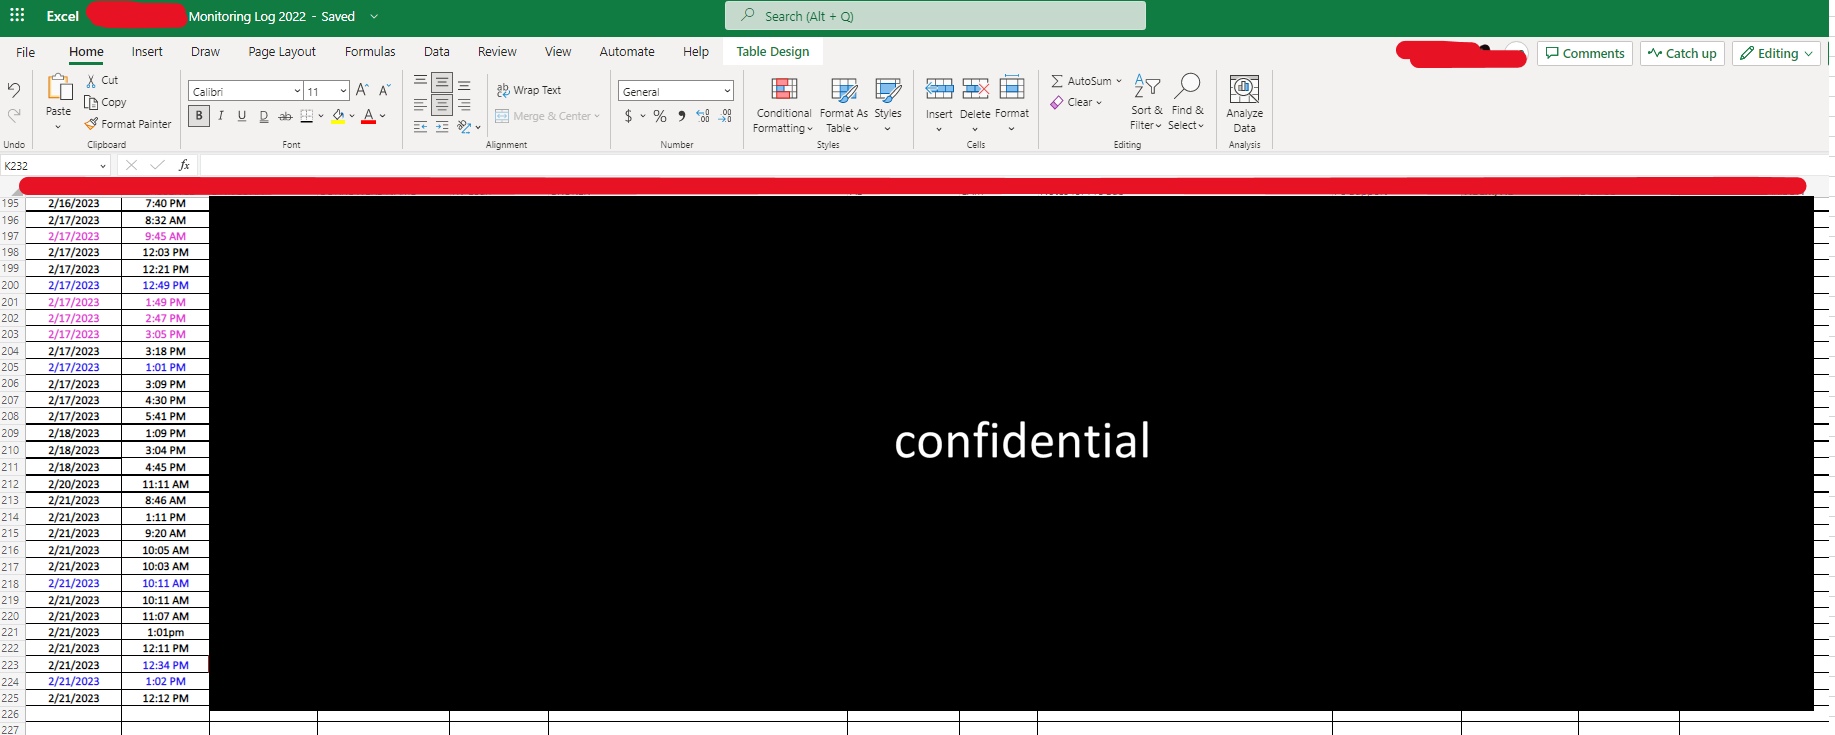This screenshot has width=1835, height=735.
Task: Open Sort & Filter
Action: [x=1147, y=102]
